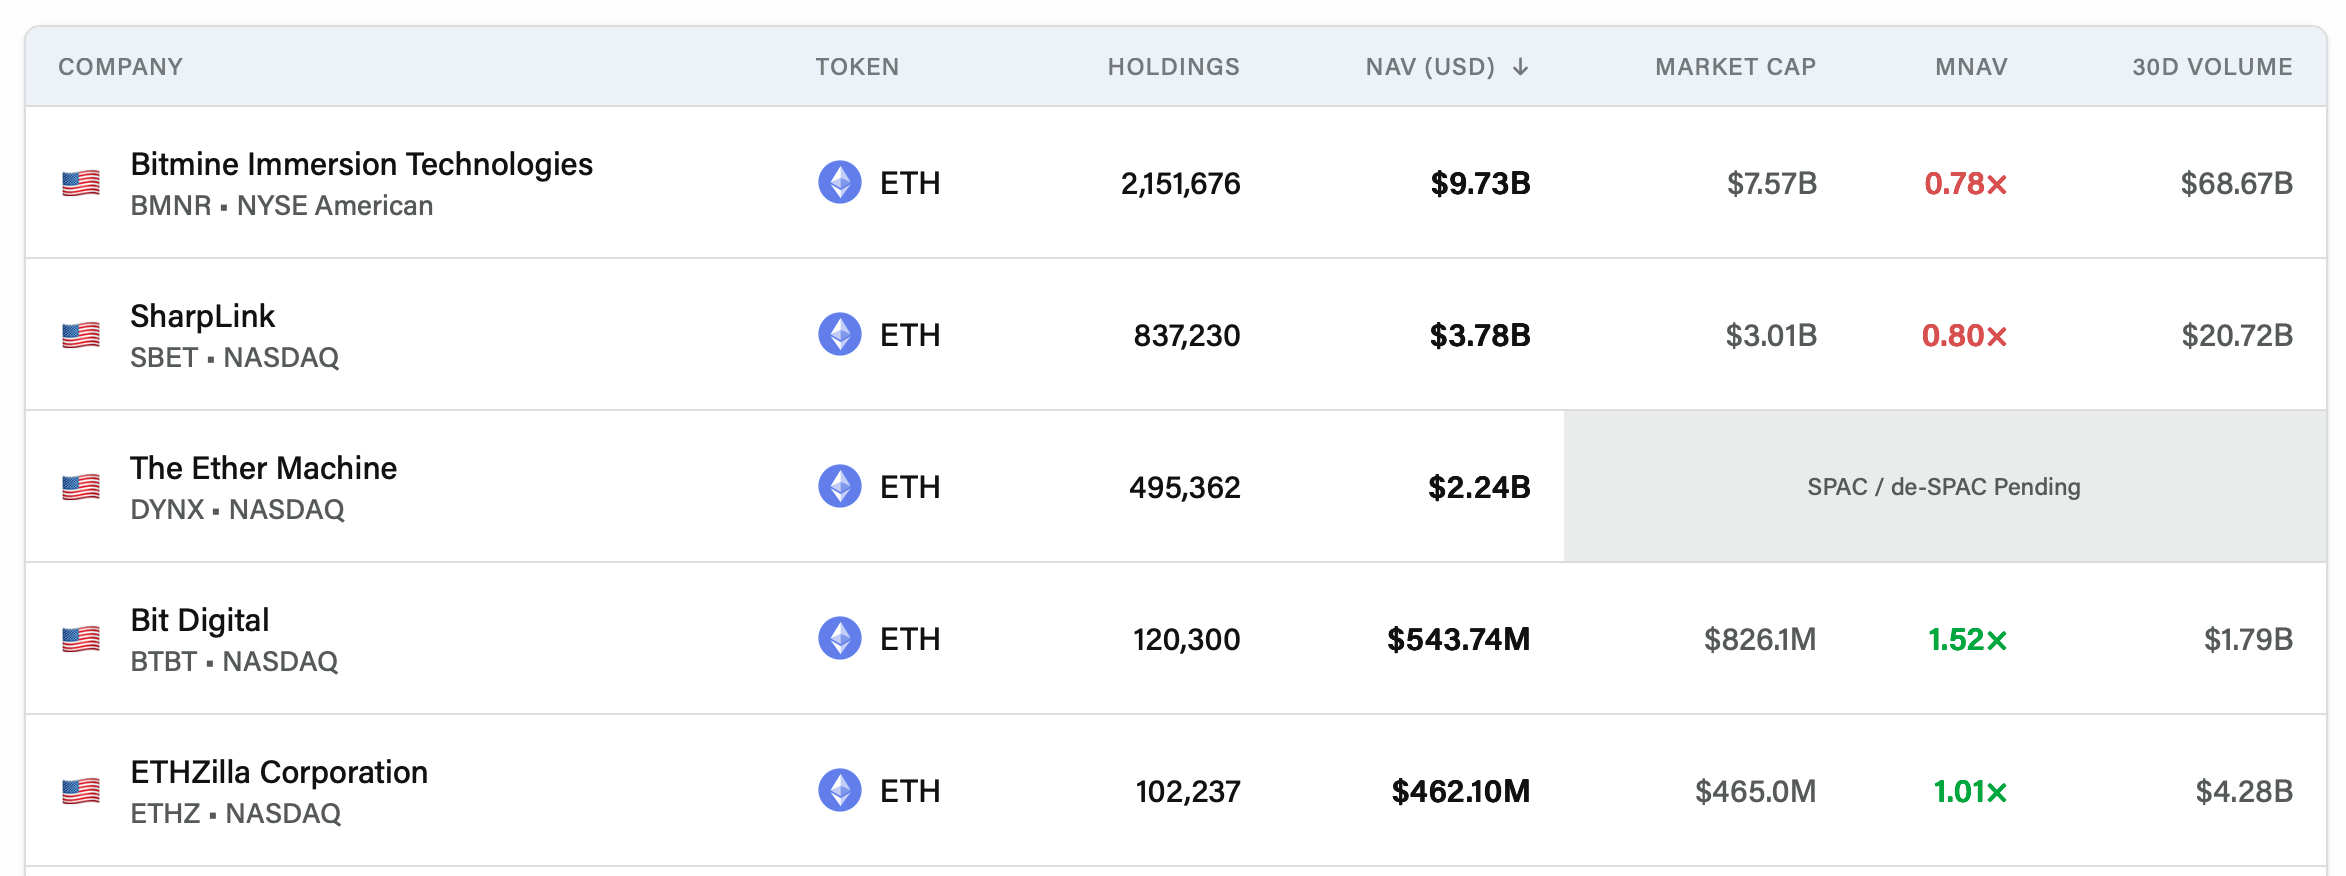Open the SharpLink company link
The image size is (2346, 876).
pyautogui.click(x=202, y=316)
